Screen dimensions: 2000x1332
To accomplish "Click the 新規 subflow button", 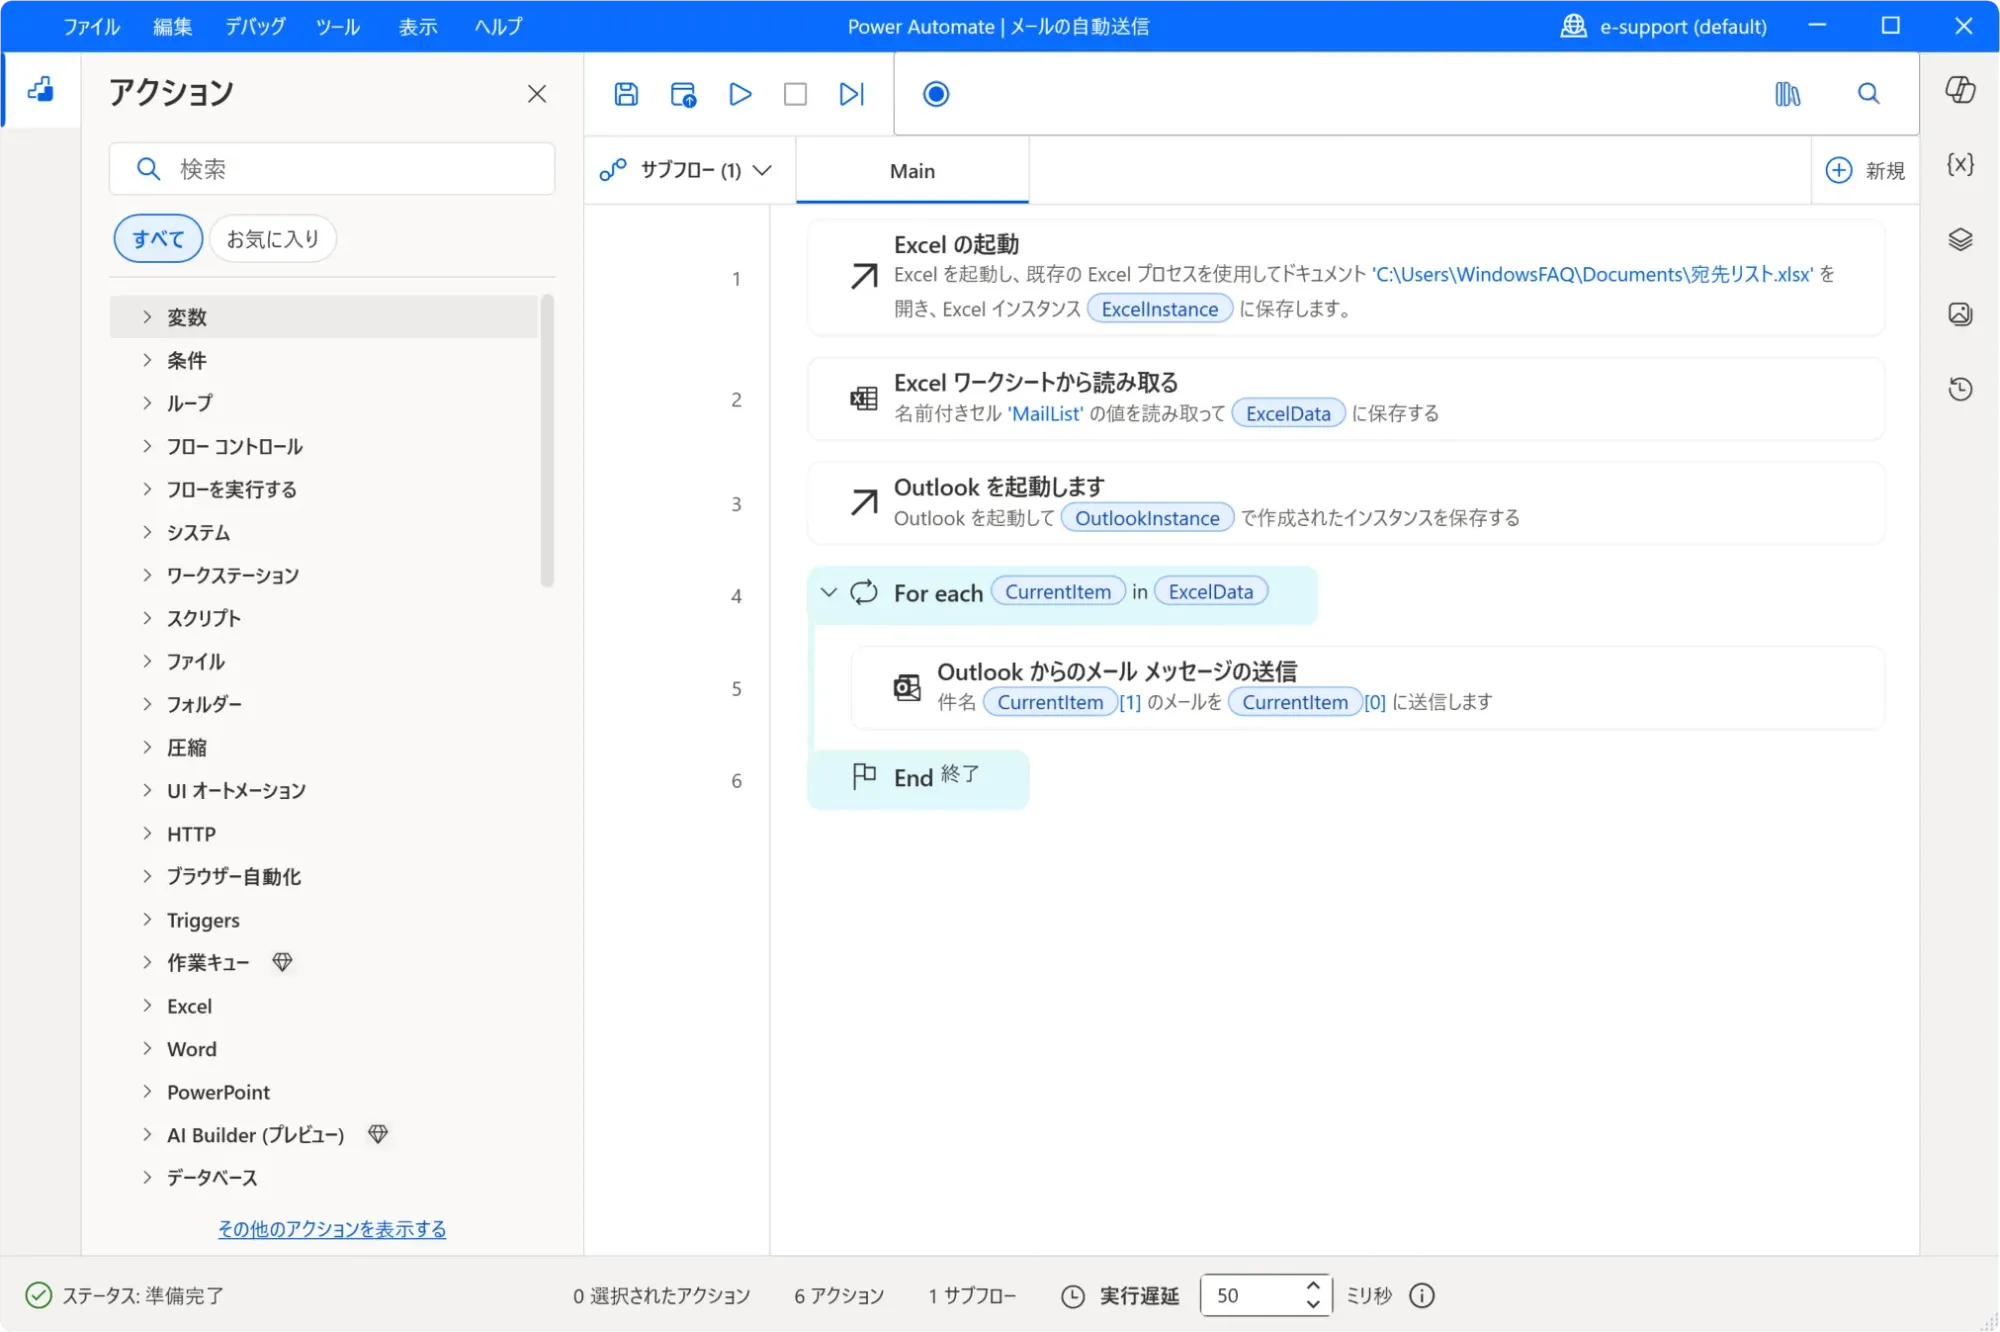I will click(1866, 171).
